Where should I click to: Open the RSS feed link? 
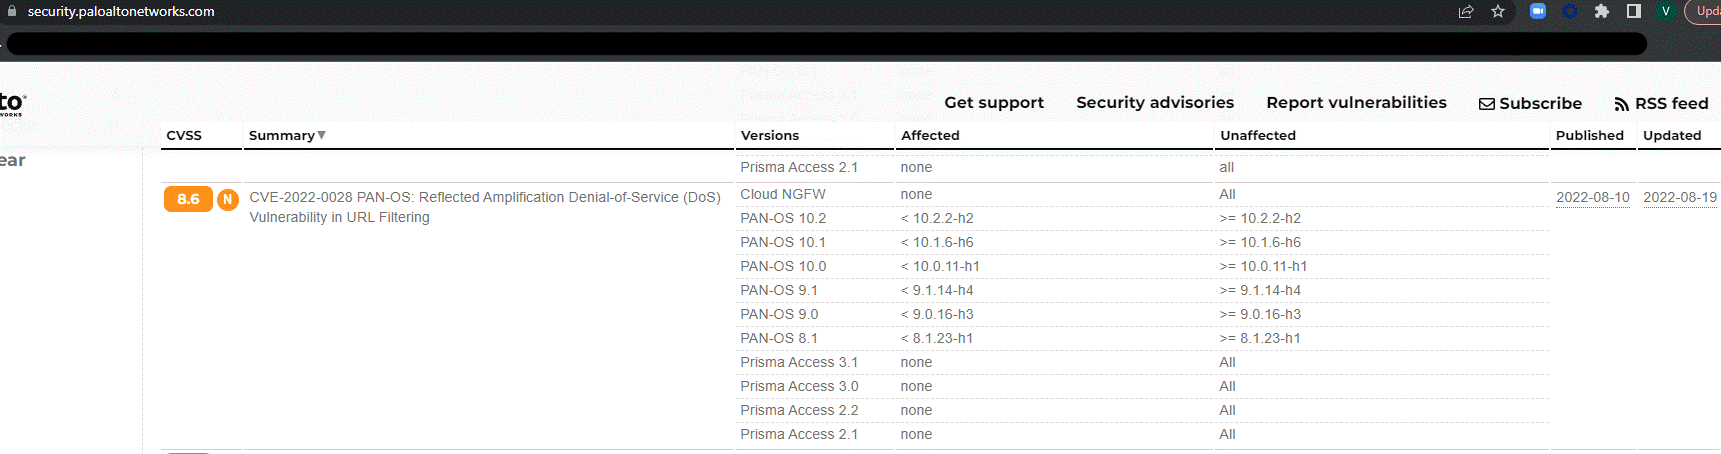tap(1661, 103)
